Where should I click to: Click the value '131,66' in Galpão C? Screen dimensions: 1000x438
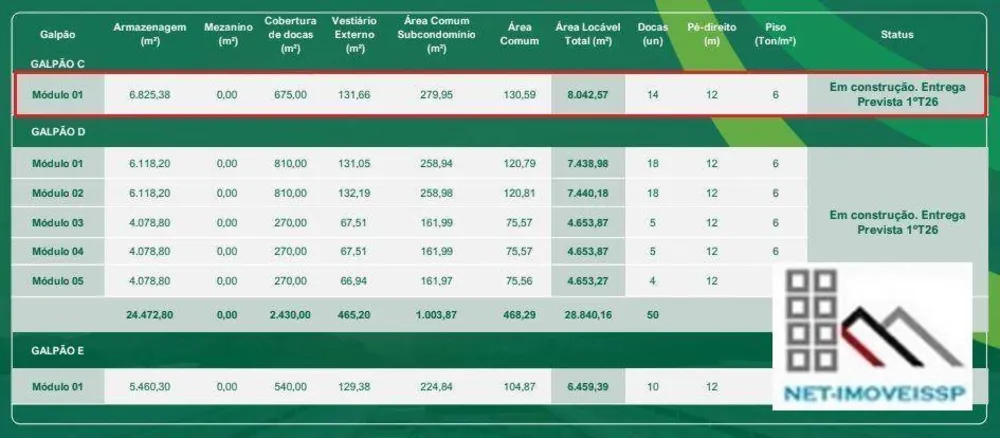click(354, 95)
